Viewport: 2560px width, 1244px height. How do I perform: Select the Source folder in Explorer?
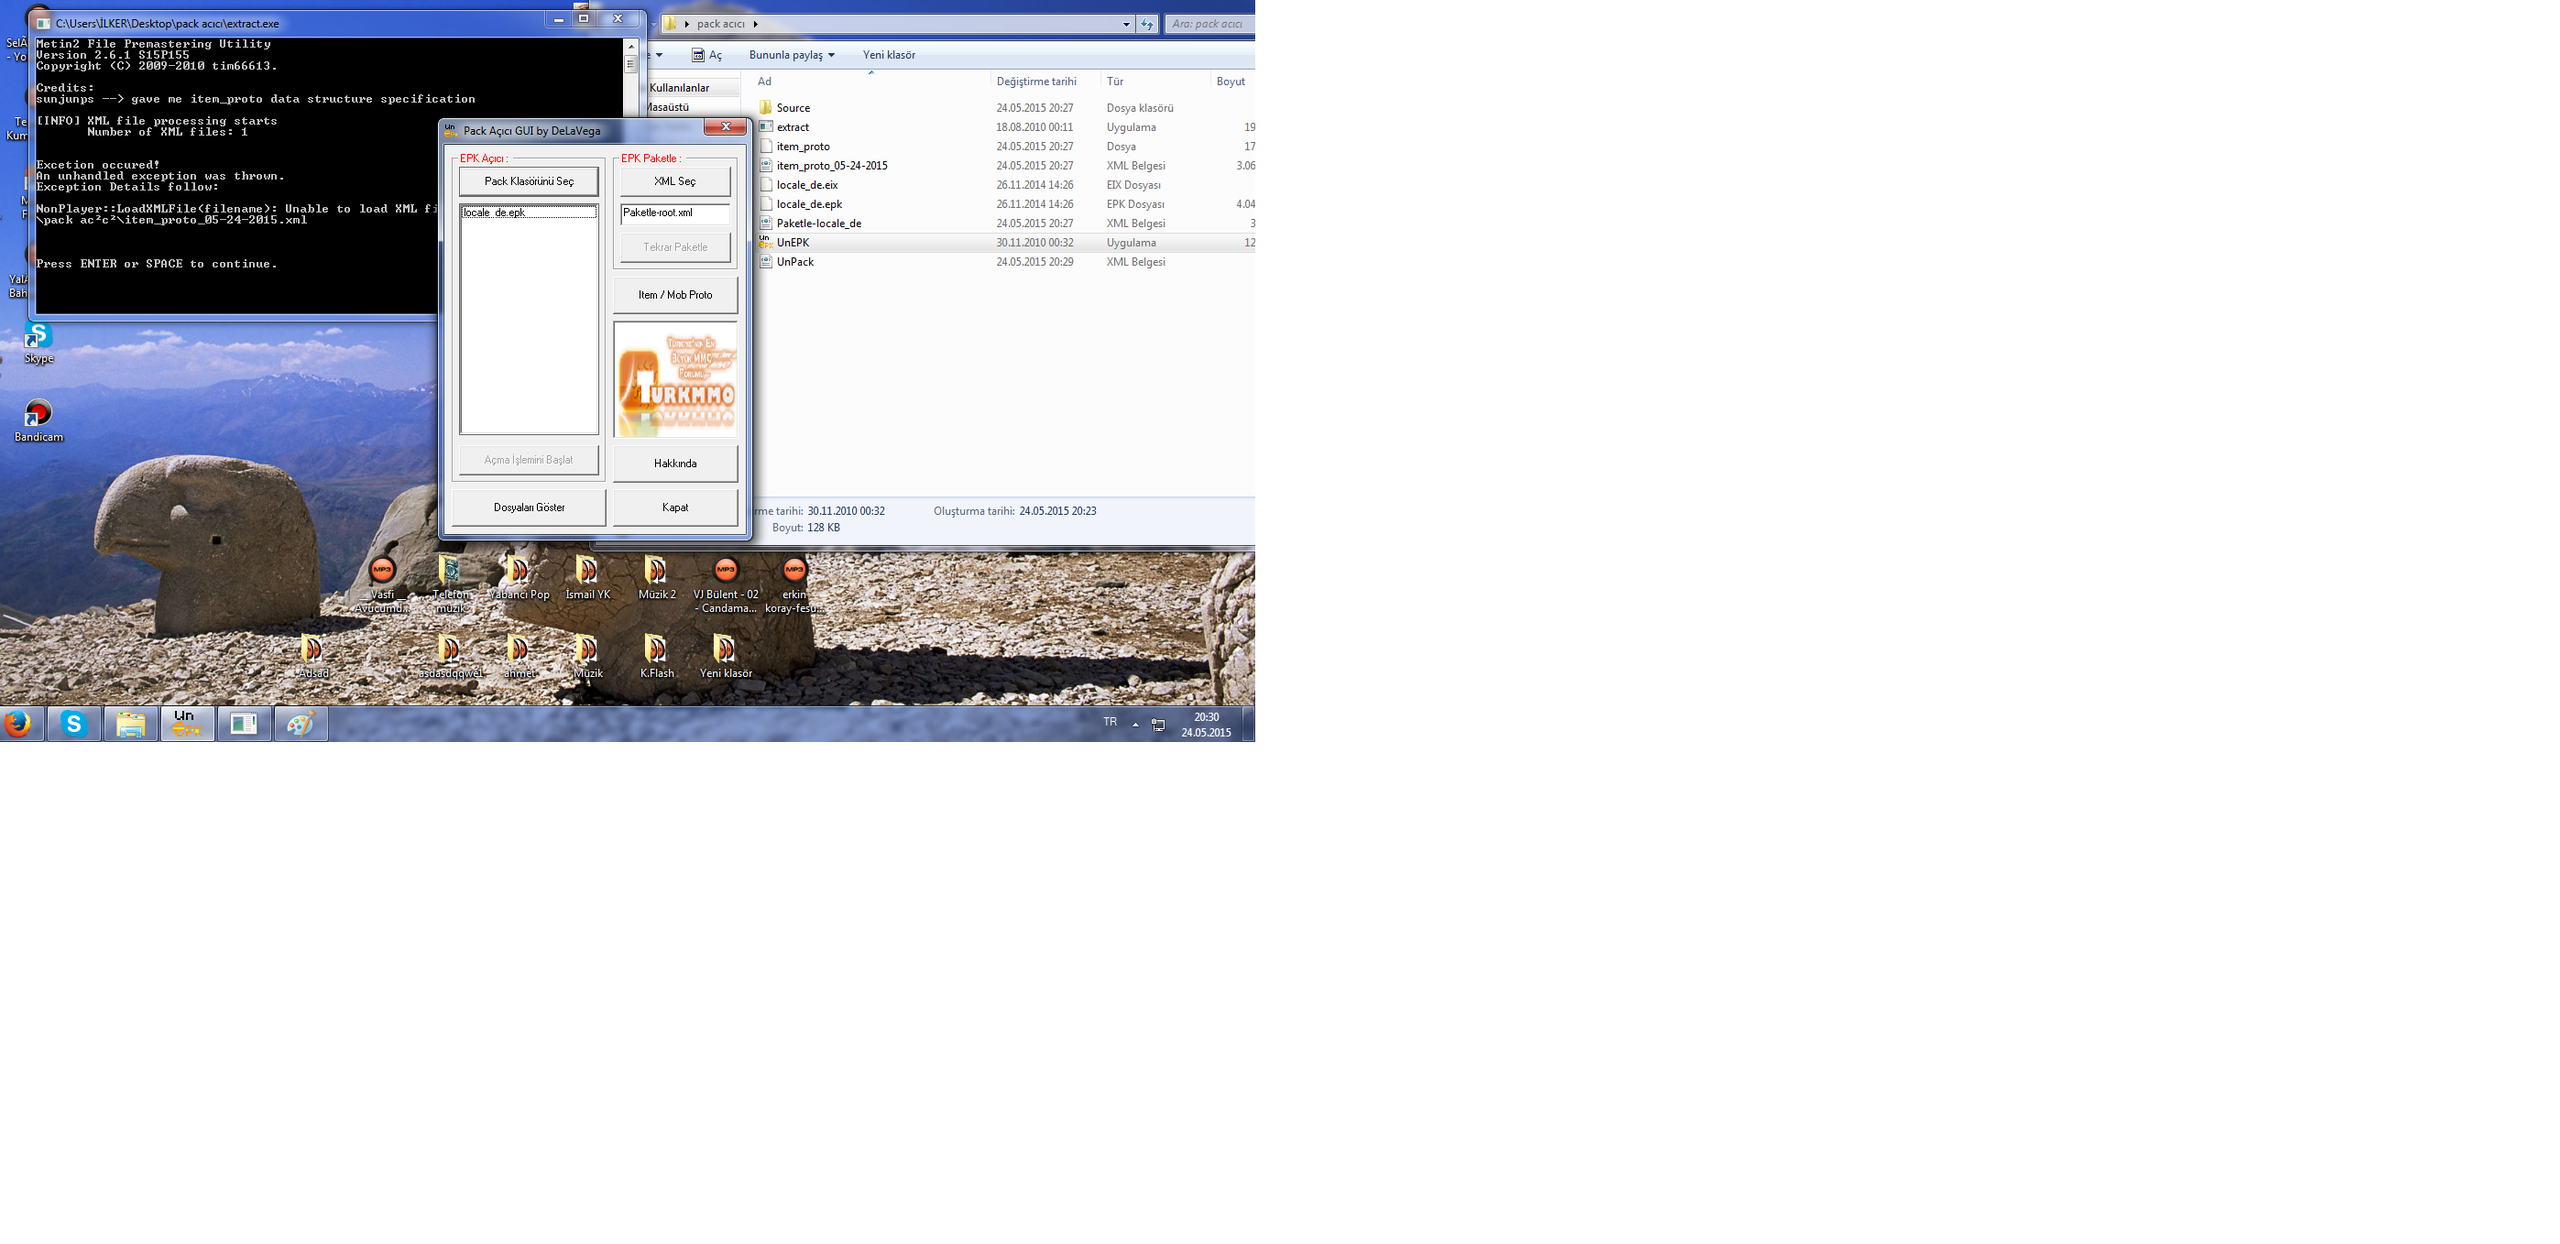click(793, 108)
